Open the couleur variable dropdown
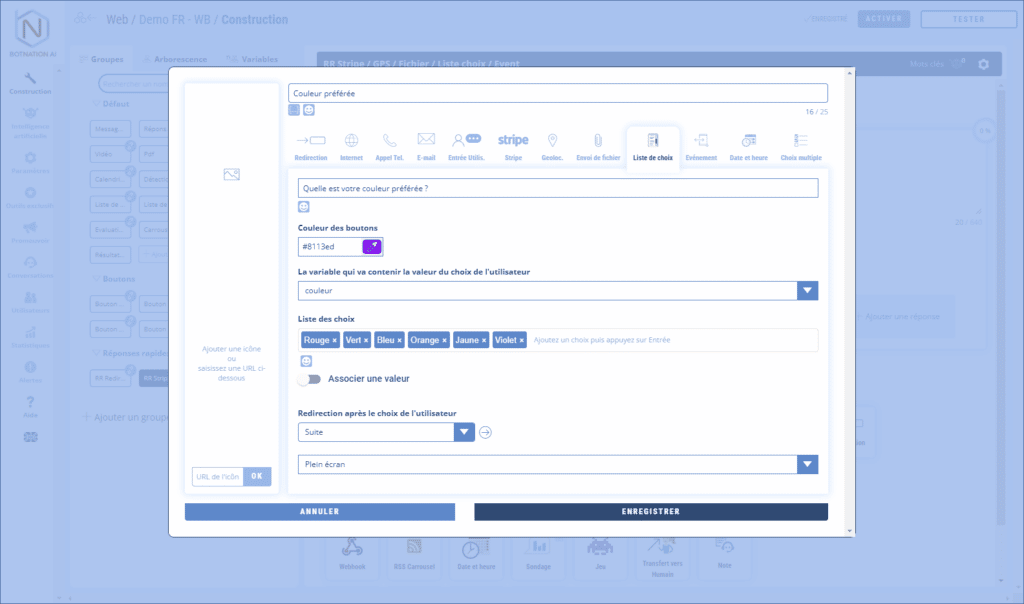Screen dimensions: 1024x604 pos(807,290)
